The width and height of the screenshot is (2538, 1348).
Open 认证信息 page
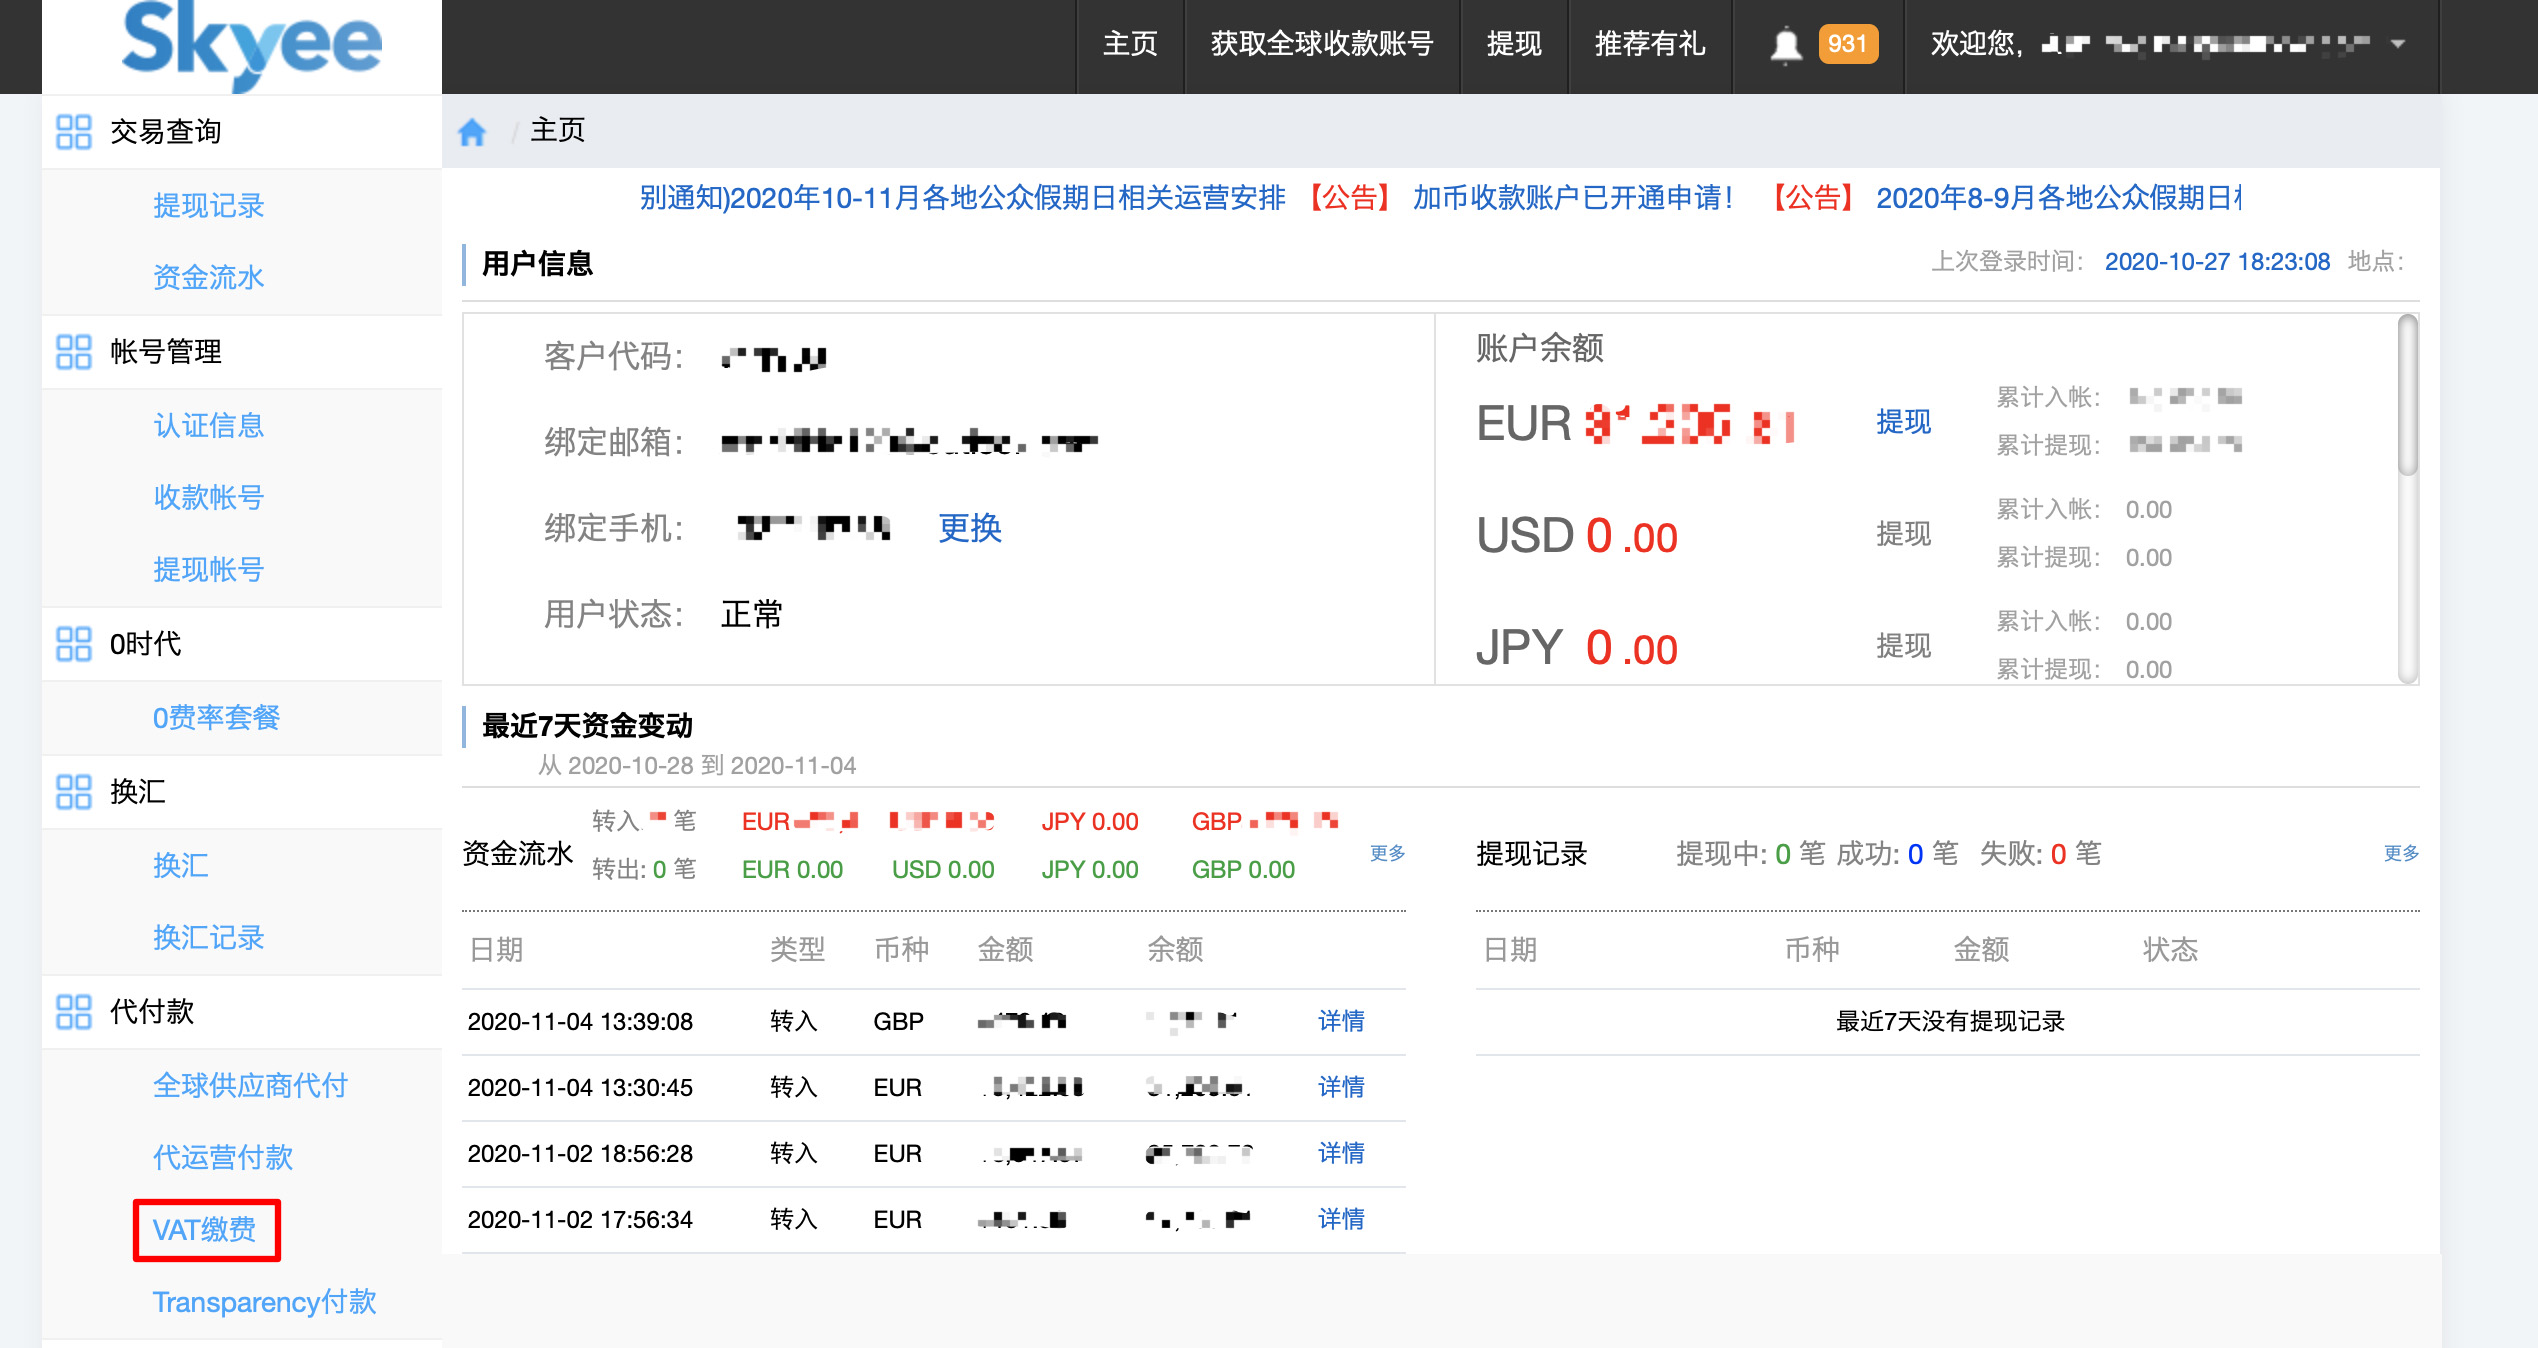coord(208,426)
